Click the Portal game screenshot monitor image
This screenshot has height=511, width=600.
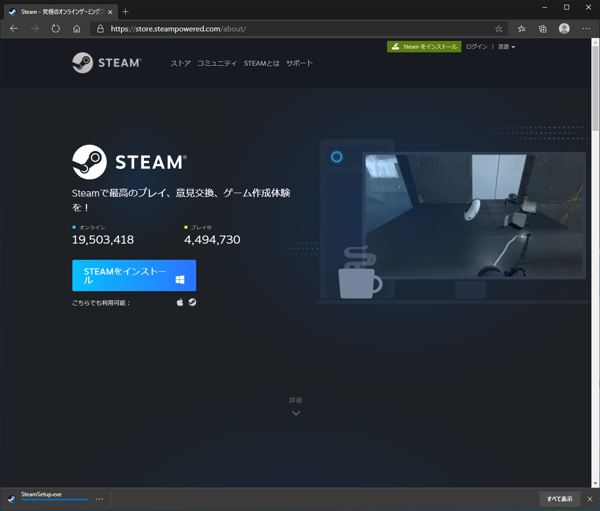[x=474, y=215]
